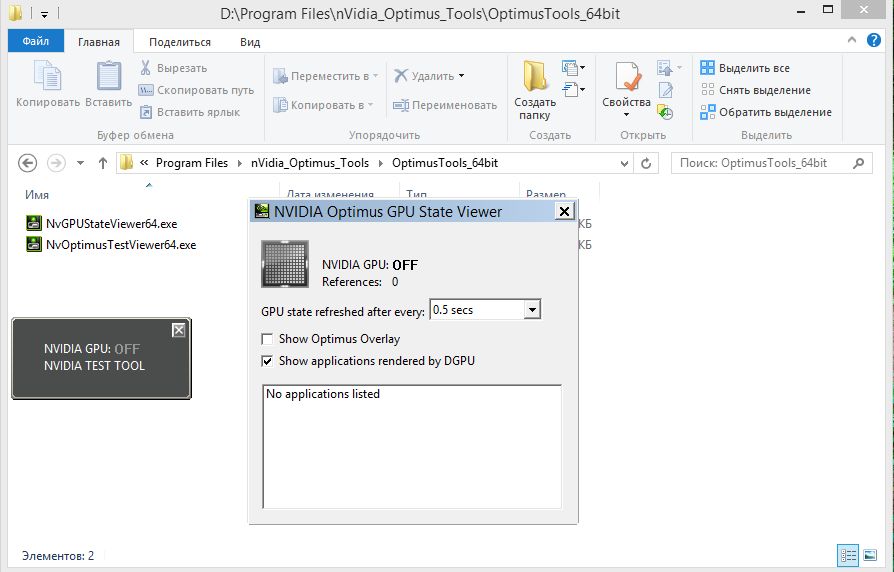
Task: Minimize the Explorer window
Action: pos(800,11)
